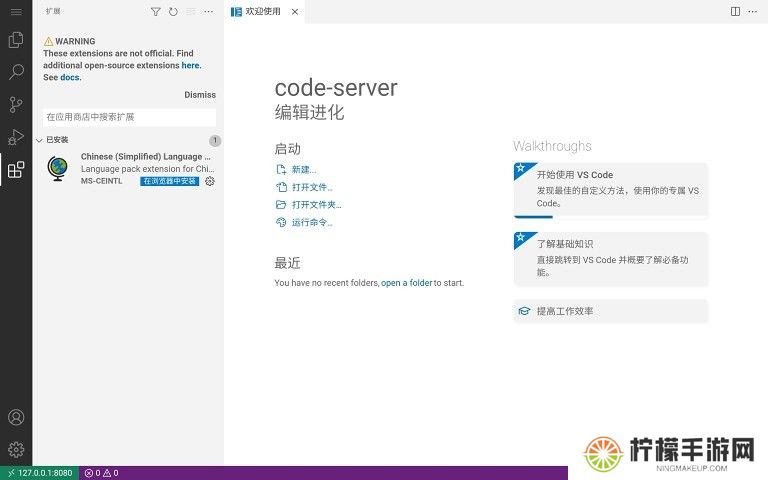Open the errors and warnings status item
The image size is (768, 480).
click(101, 473)
